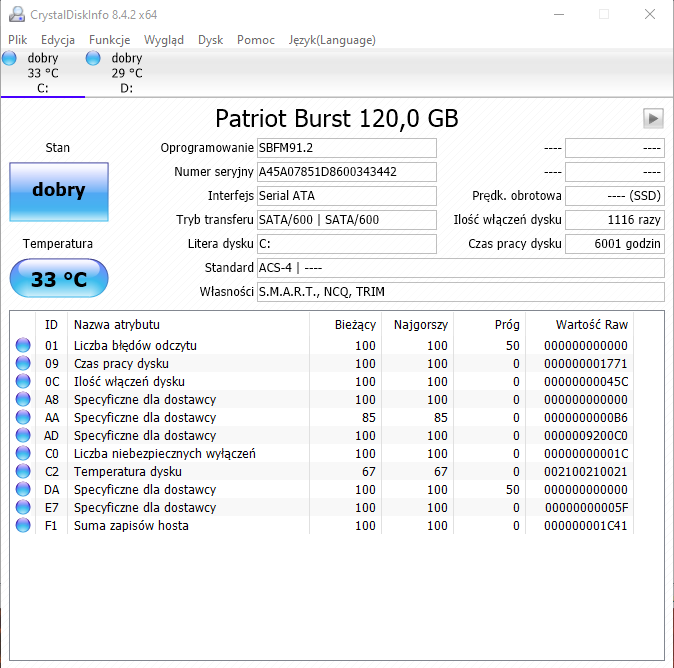Click the 'Nazwa atrybutu' column header
This screenshot has height=668, width=674.
click(x=188, y=325)
